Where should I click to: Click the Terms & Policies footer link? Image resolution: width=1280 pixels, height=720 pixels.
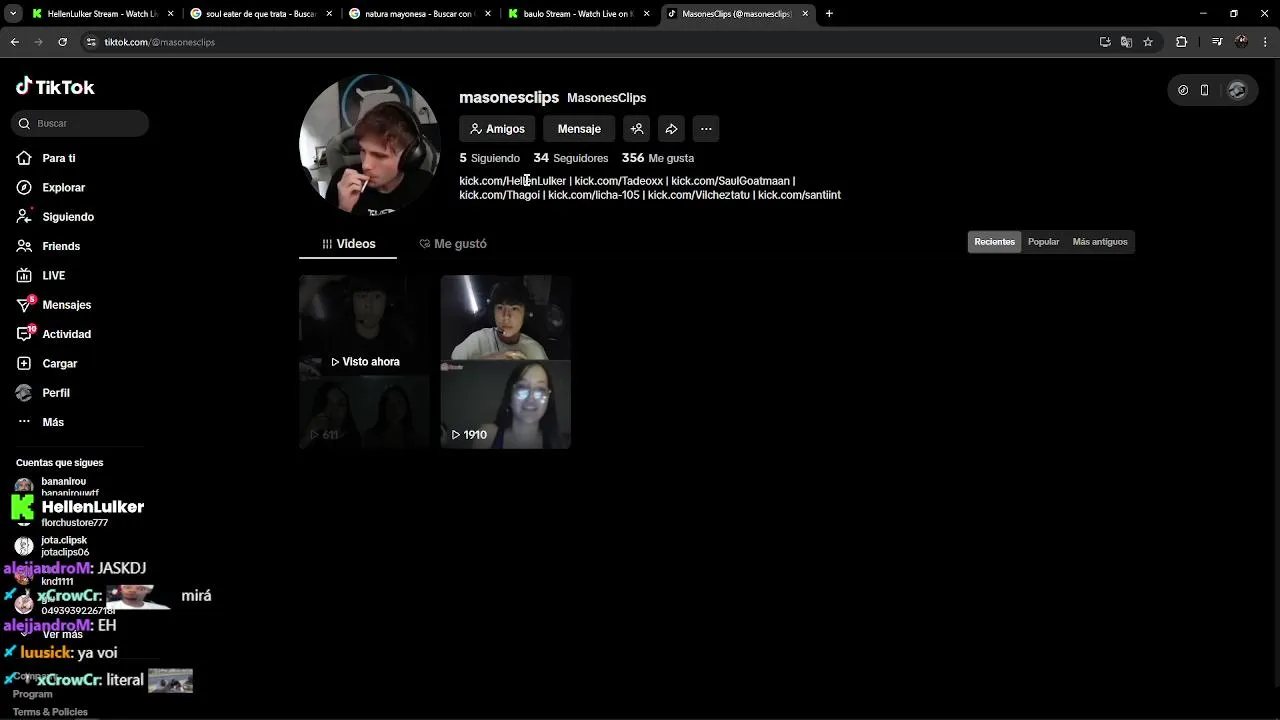50,712
